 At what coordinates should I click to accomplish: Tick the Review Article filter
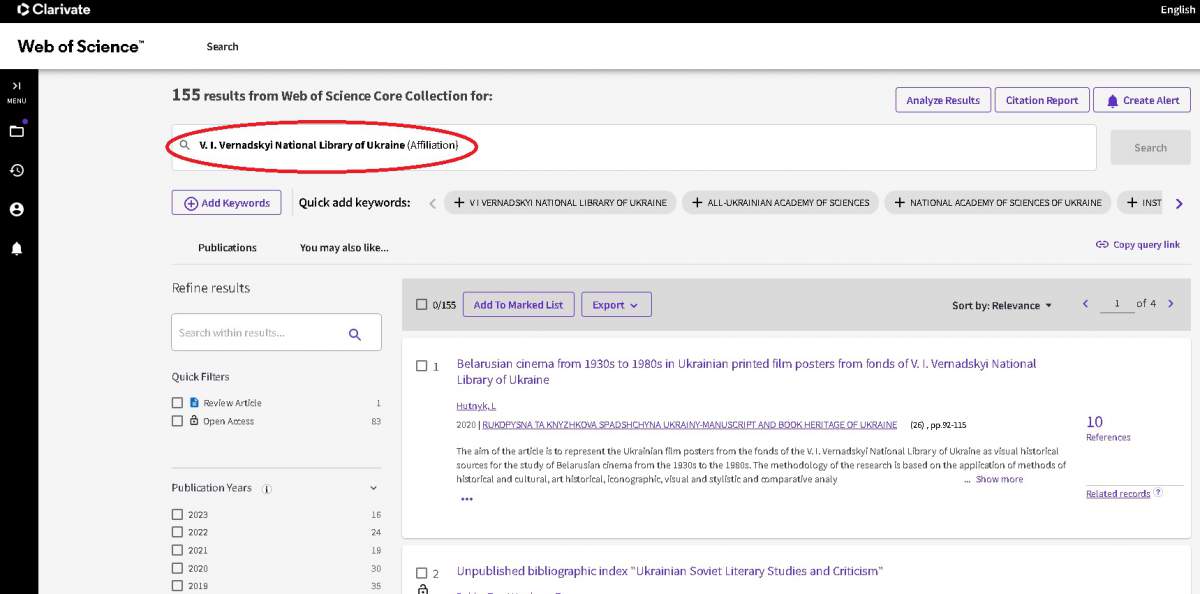(x=177, y=403)
